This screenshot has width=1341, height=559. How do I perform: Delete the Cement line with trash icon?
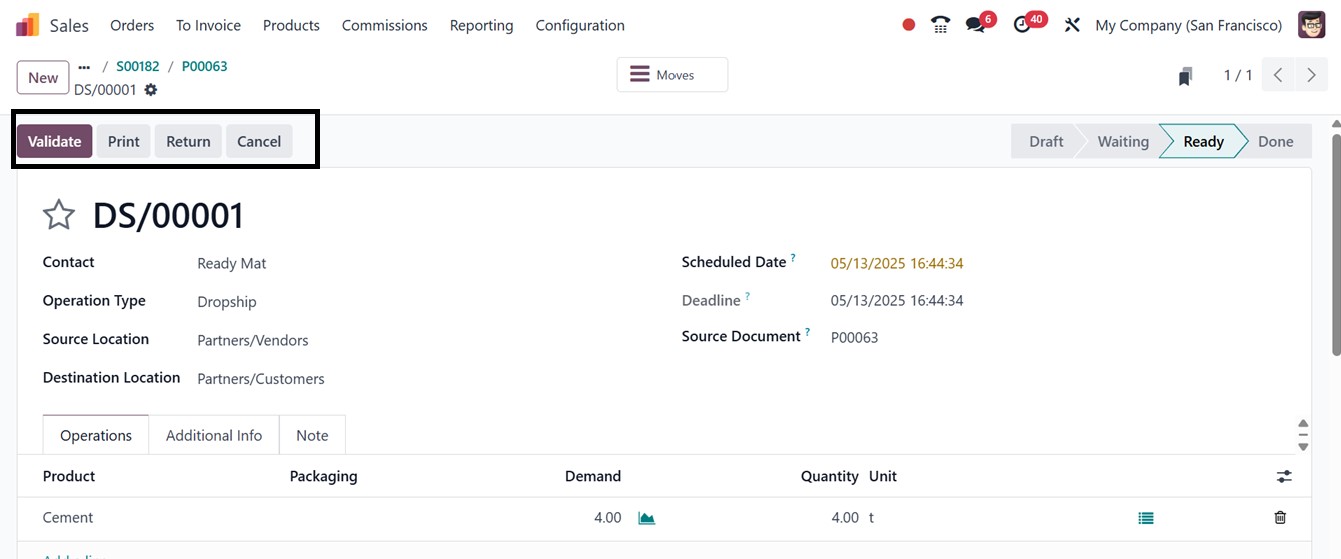[1280, 518]
